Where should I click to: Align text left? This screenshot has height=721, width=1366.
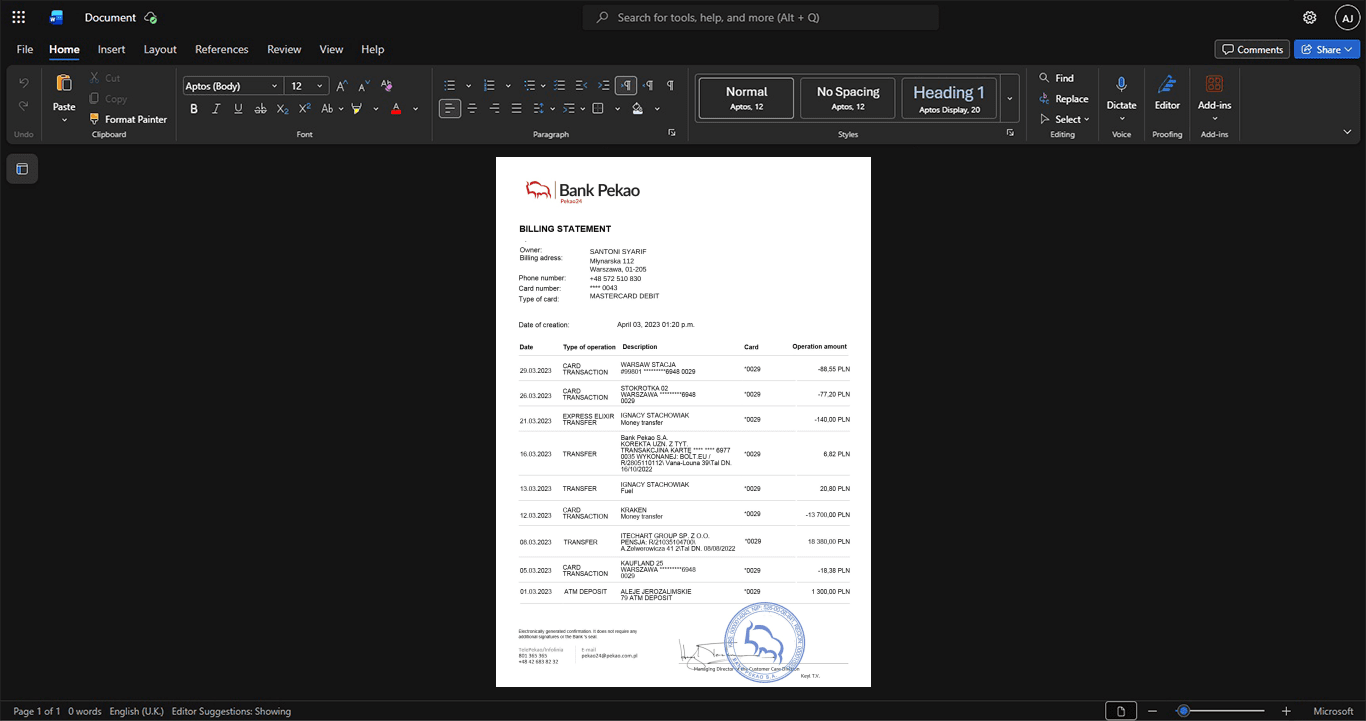tap(450, 108)
